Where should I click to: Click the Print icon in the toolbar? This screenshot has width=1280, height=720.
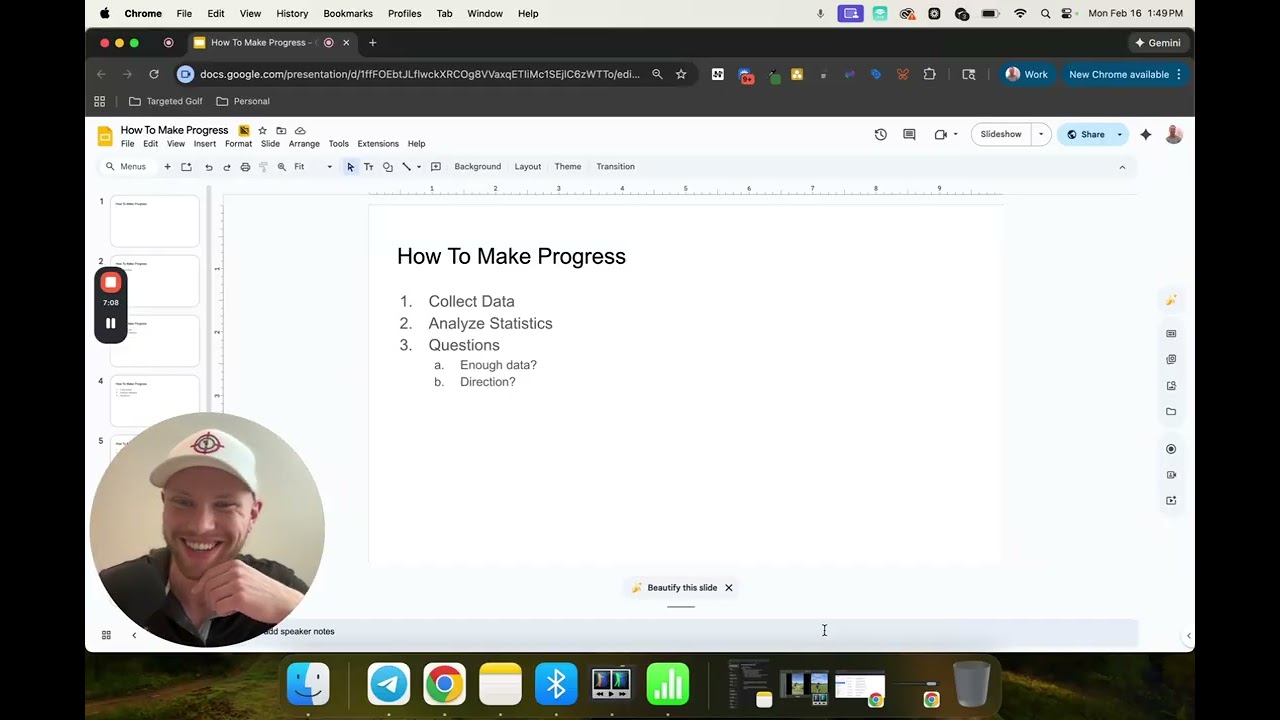[x=245, y=167]
